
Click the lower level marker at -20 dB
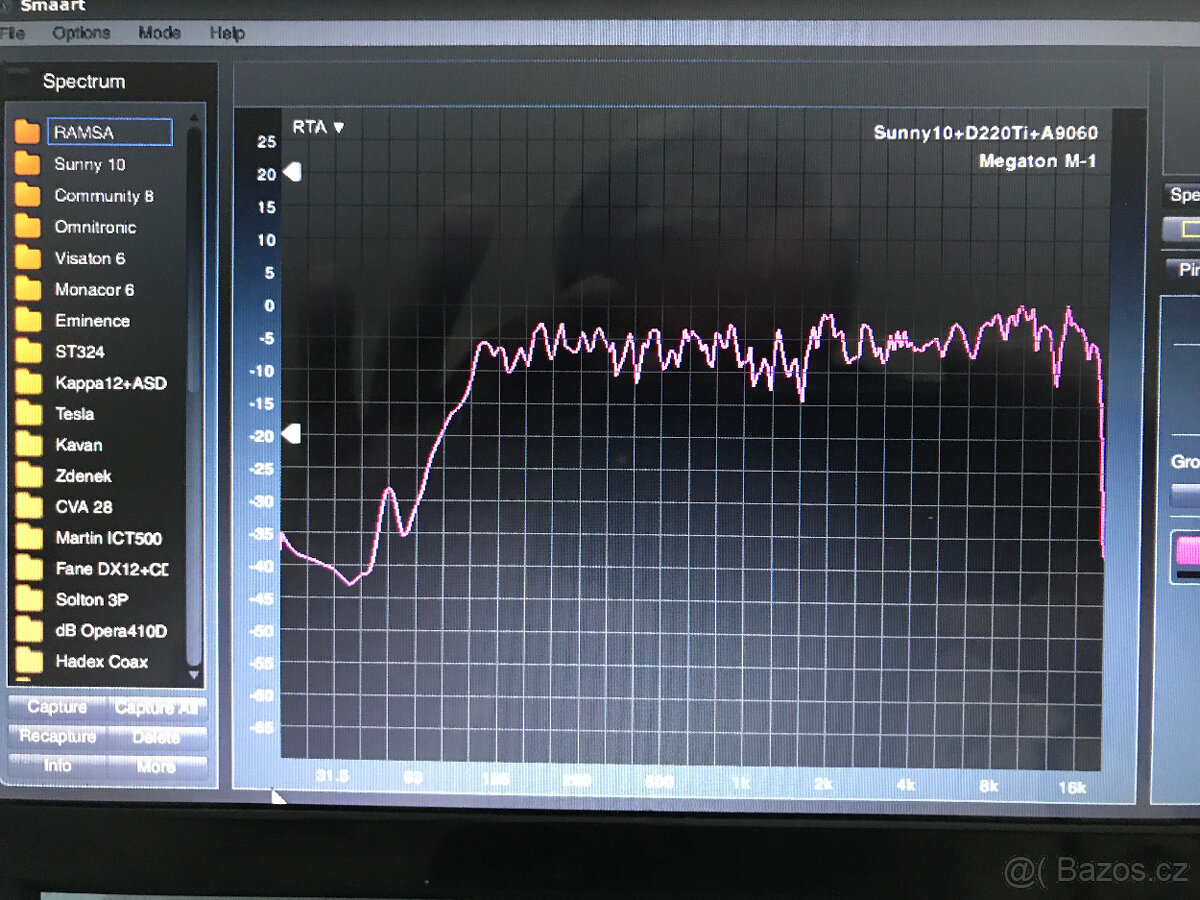[x=292, y=434]
